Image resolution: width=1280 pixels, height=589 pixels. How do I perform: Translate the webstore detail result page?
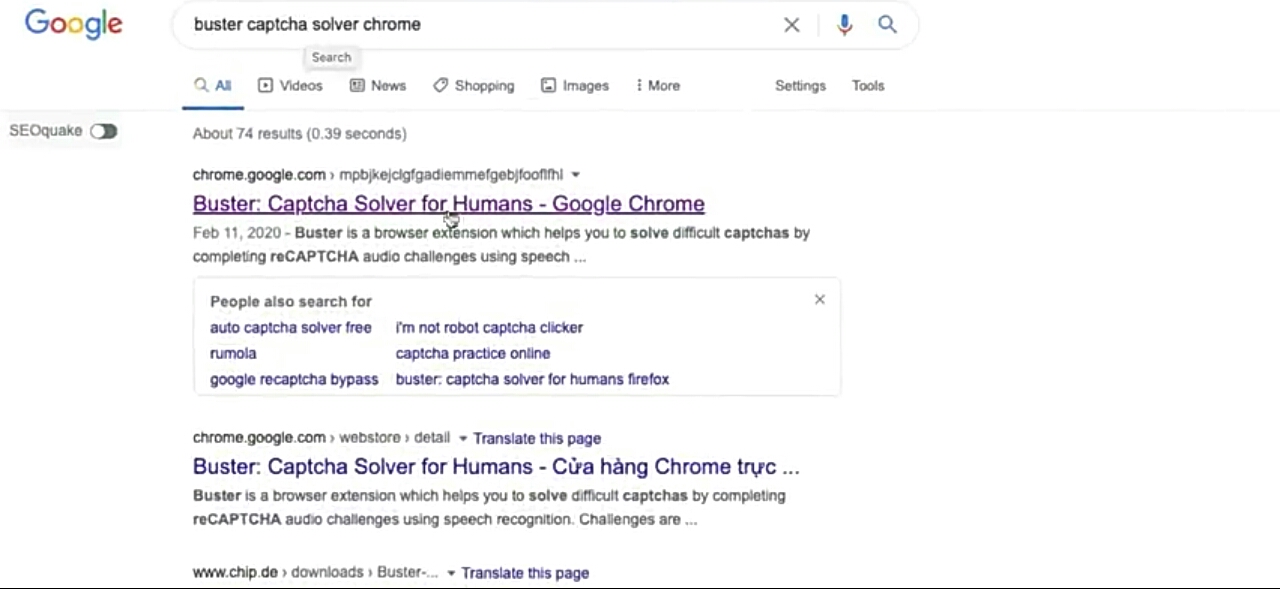pos(537,438)
